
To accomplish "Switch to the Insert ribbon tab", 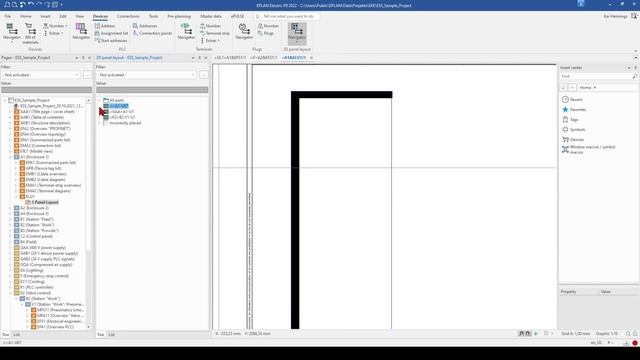I will [x=45, y=16].
